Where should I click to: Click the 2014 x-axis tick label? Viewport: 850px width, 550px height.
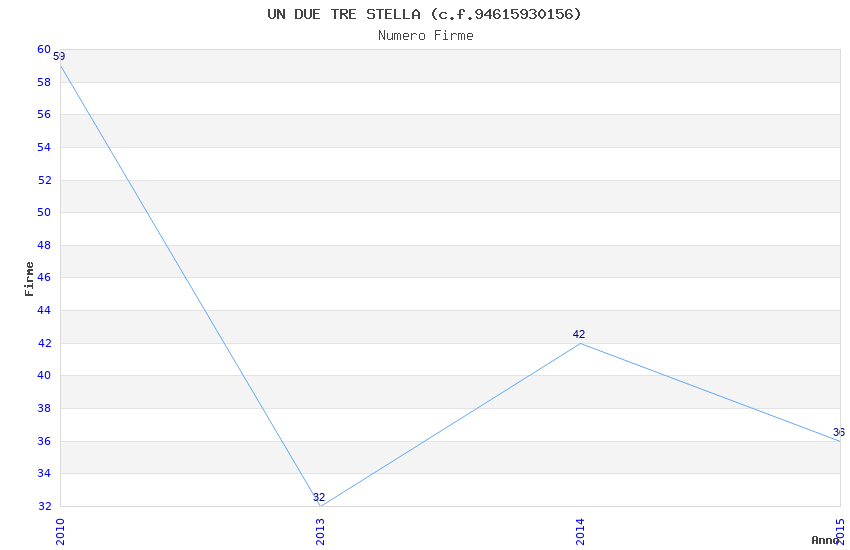pos(580,530)
